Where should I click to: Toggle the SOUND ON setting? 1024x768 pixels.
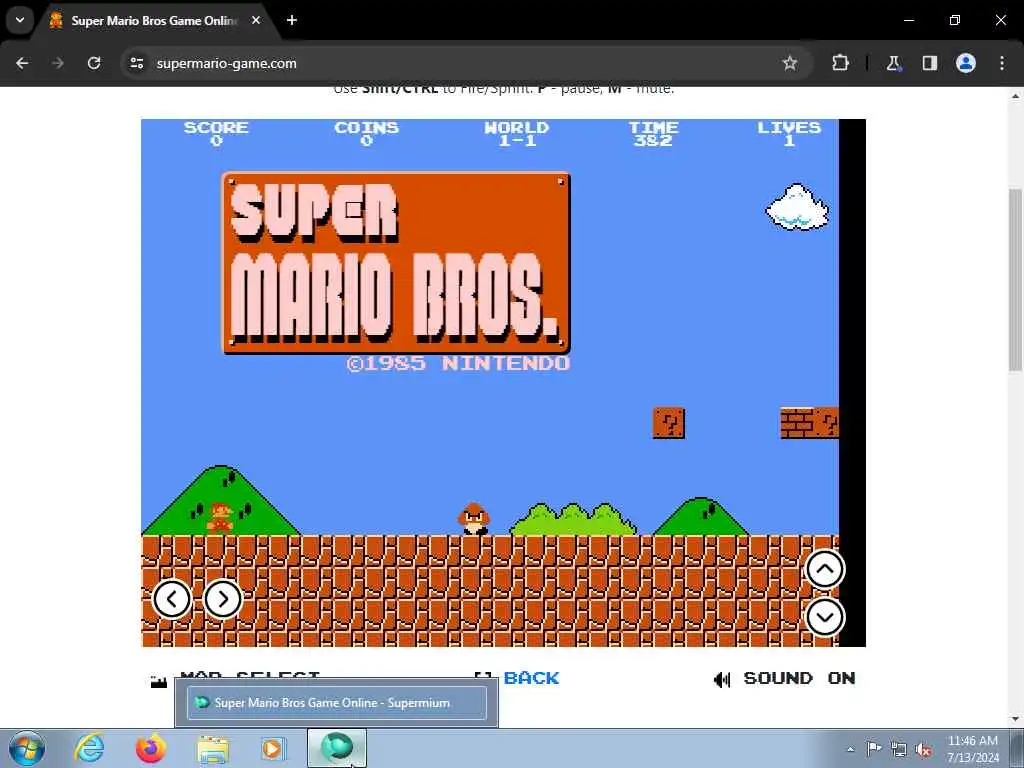799,679
